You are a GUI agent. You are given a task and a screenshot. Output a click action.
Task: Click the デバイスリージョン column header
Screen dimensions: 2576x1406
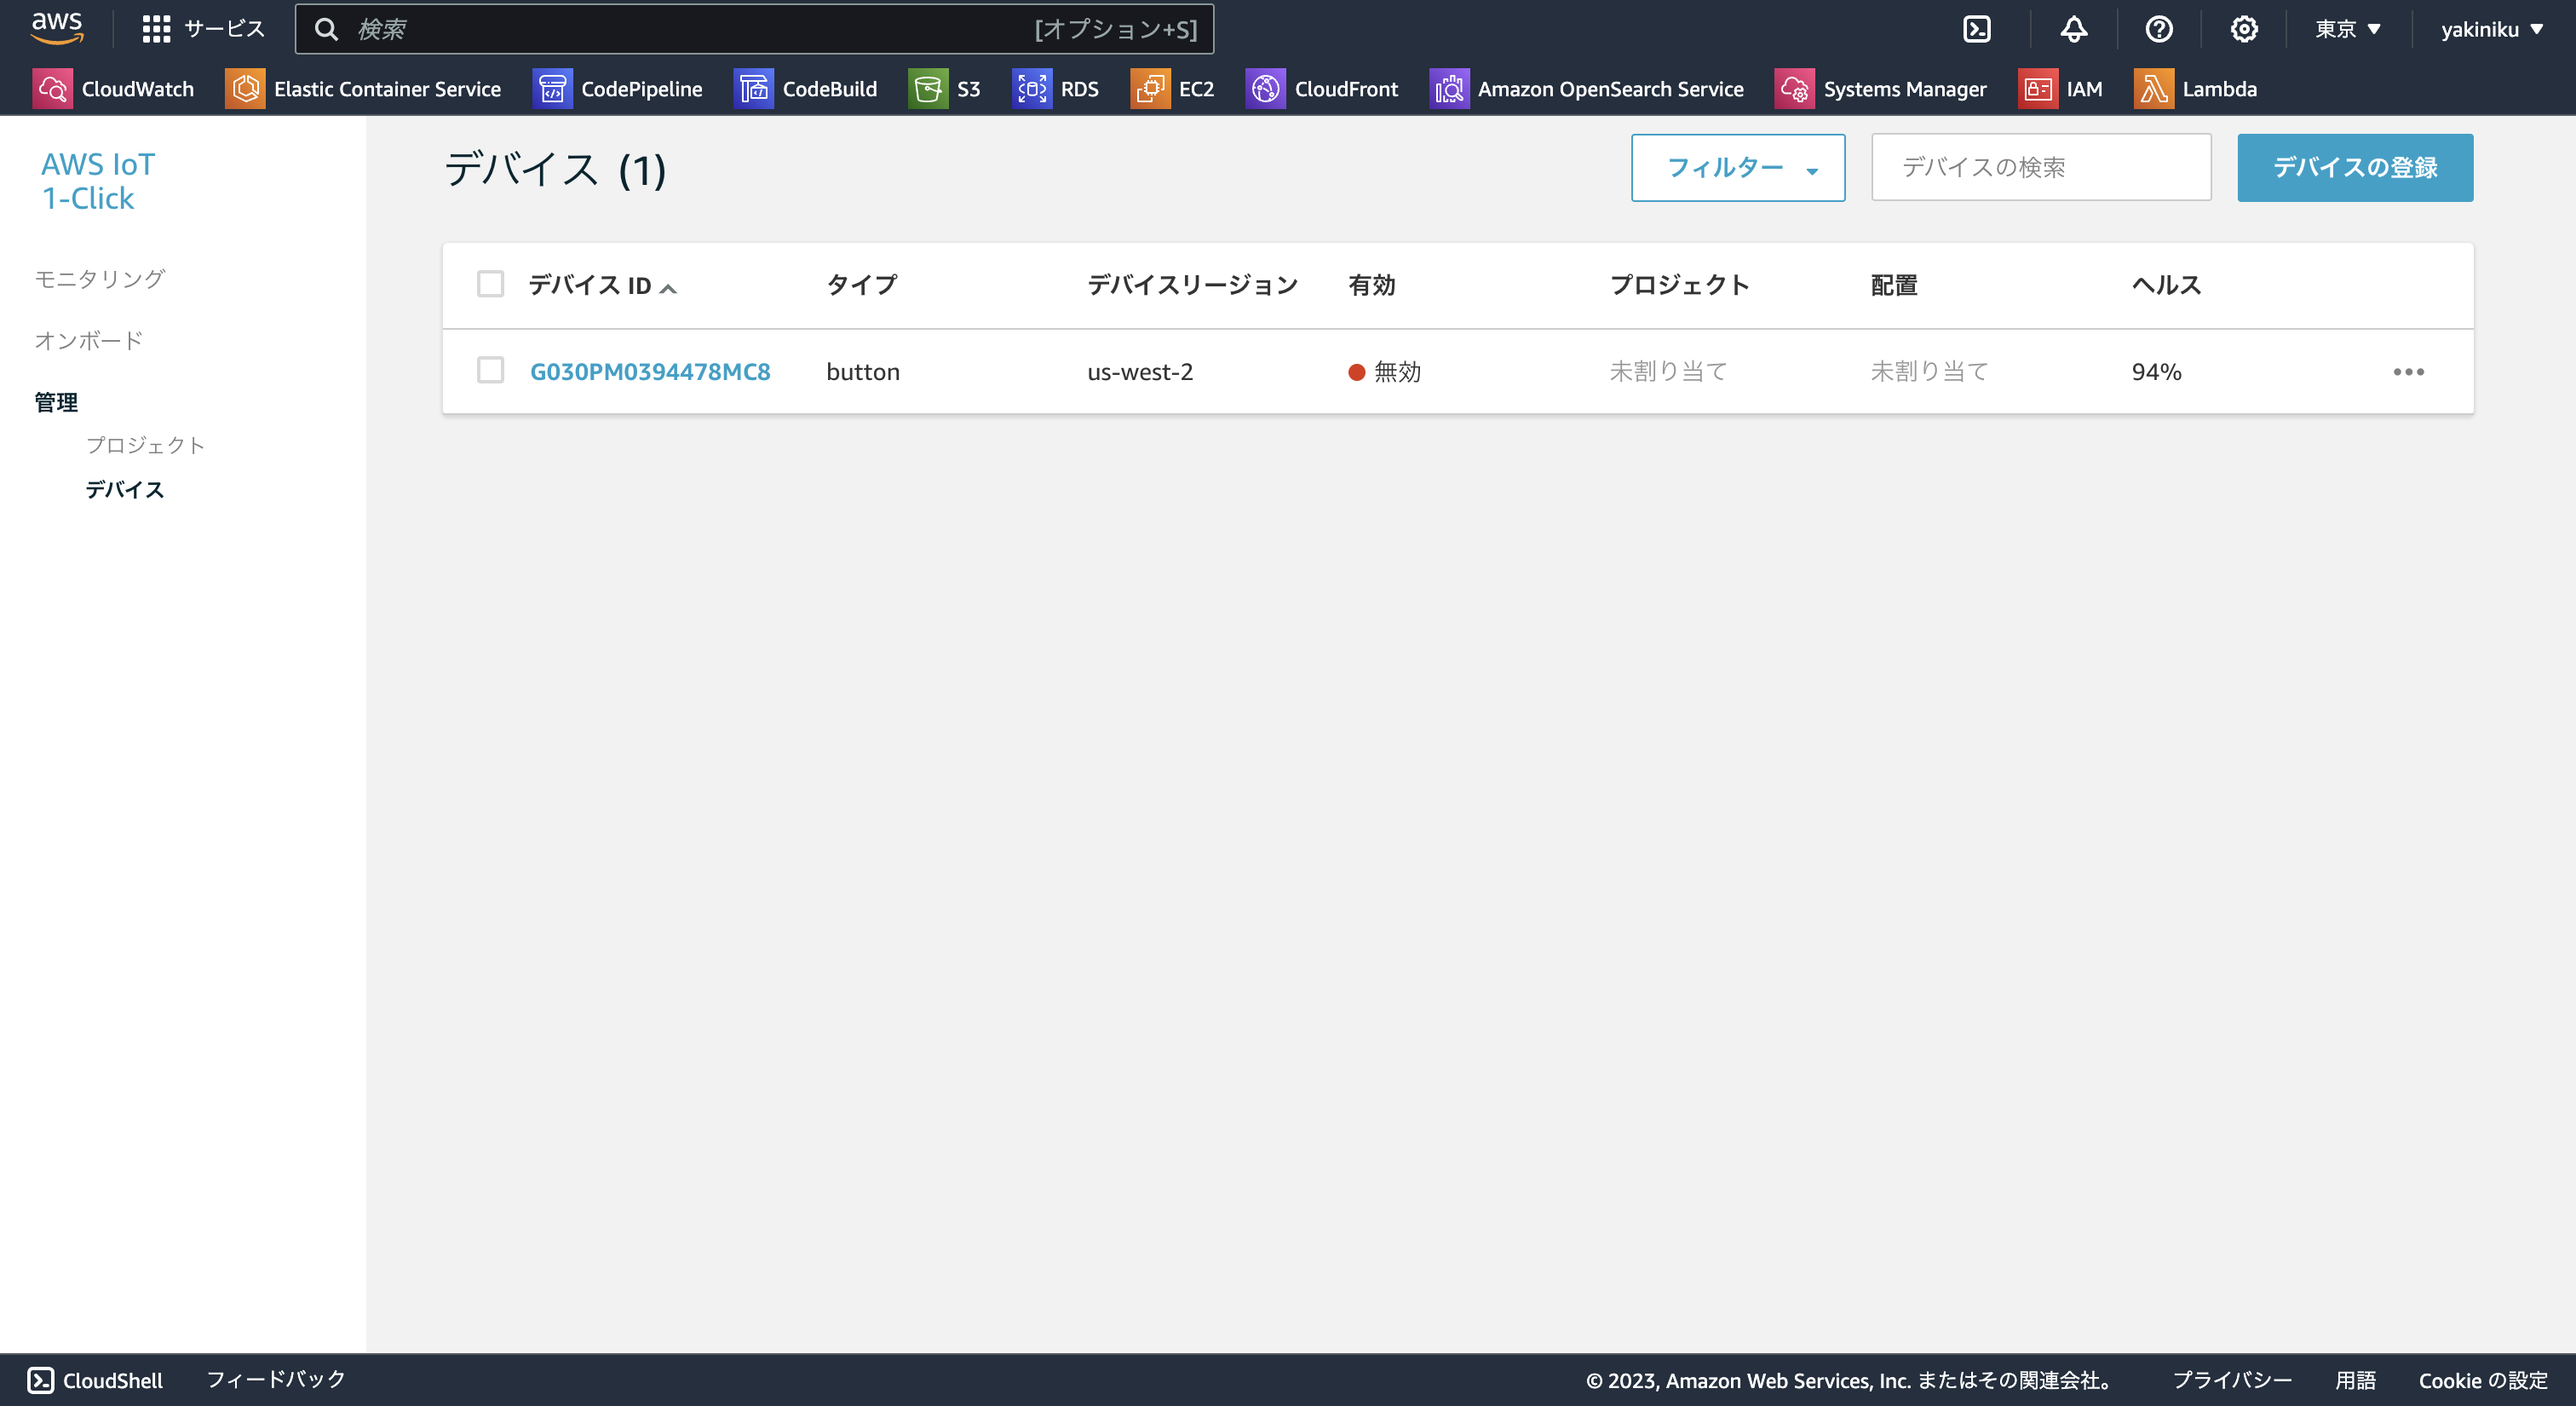click(1192, 285)
